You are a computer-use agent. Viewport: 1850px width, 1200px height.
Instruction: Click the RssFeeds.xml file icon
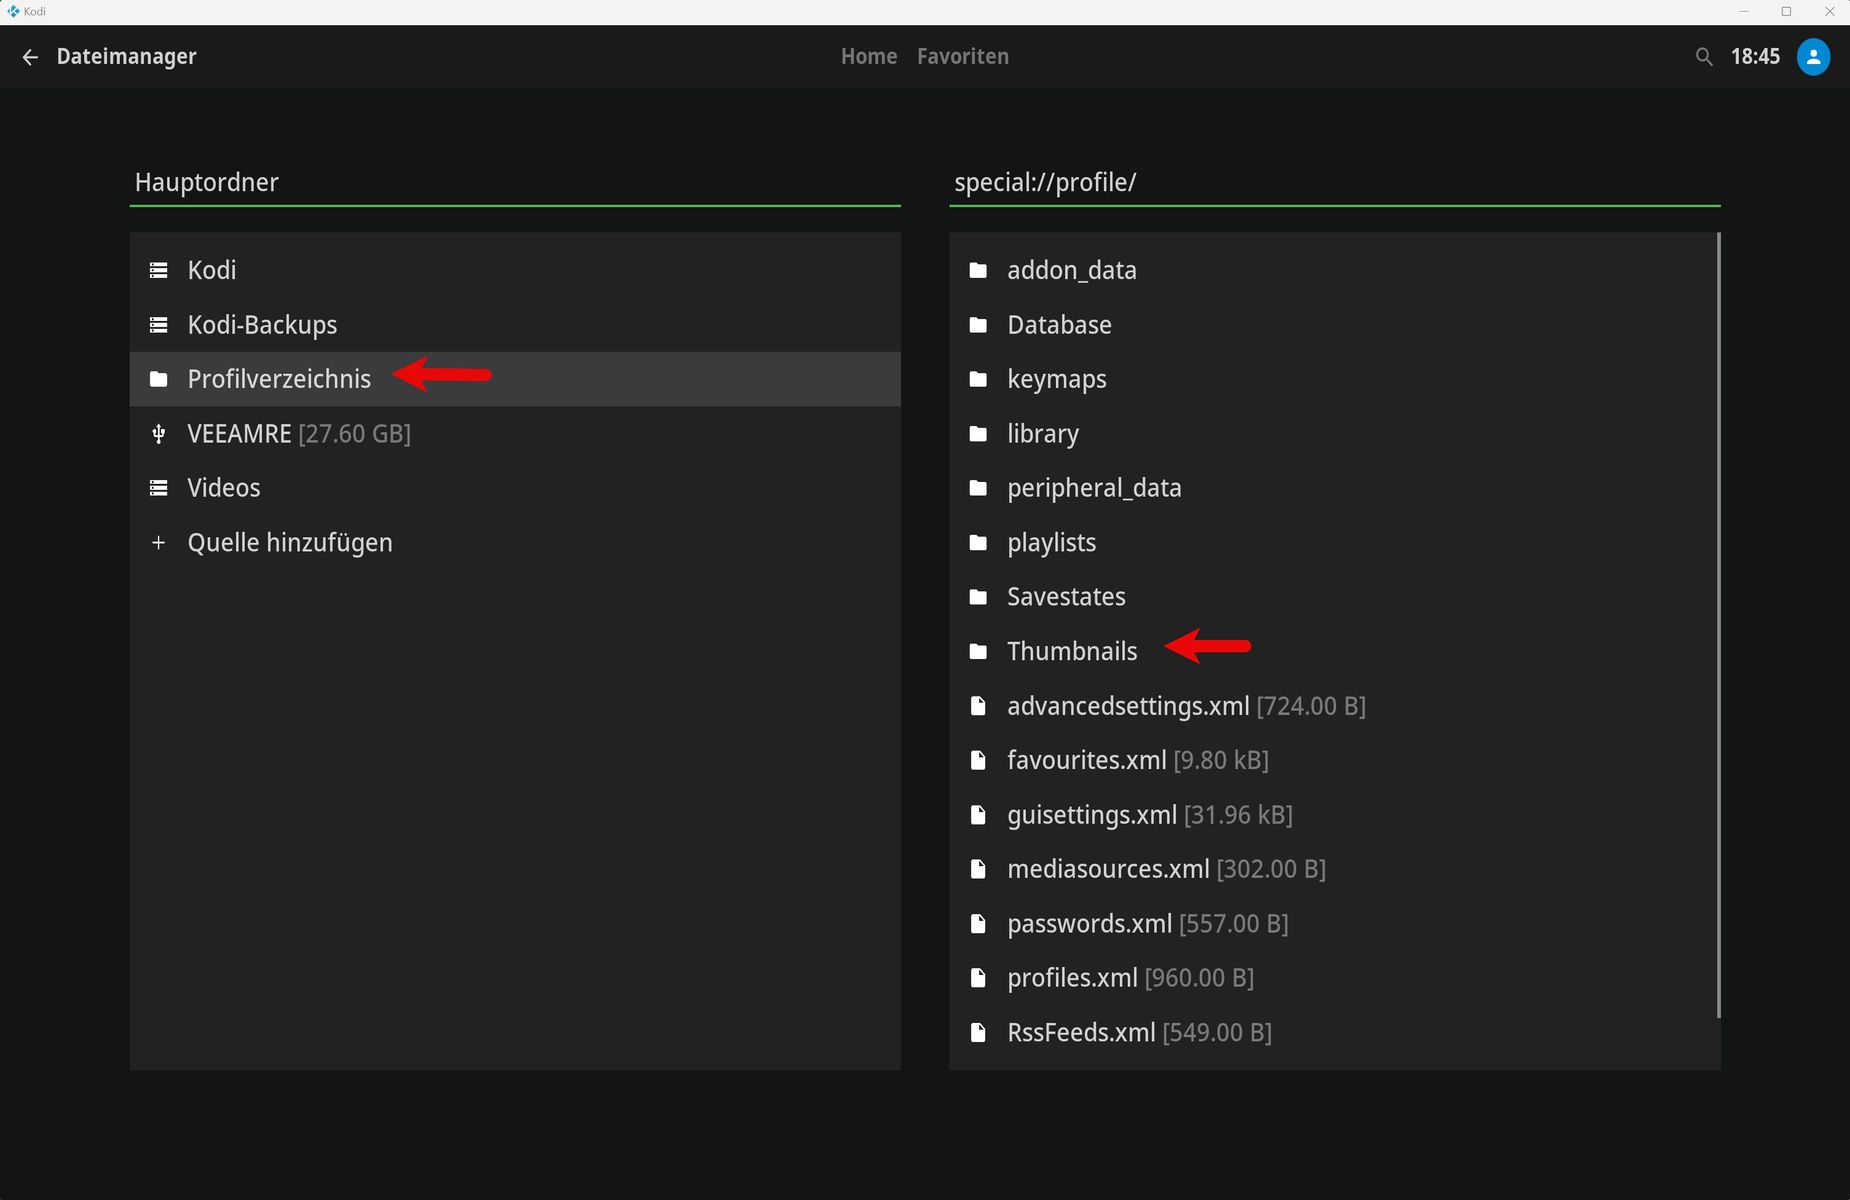click(978, 1033)
